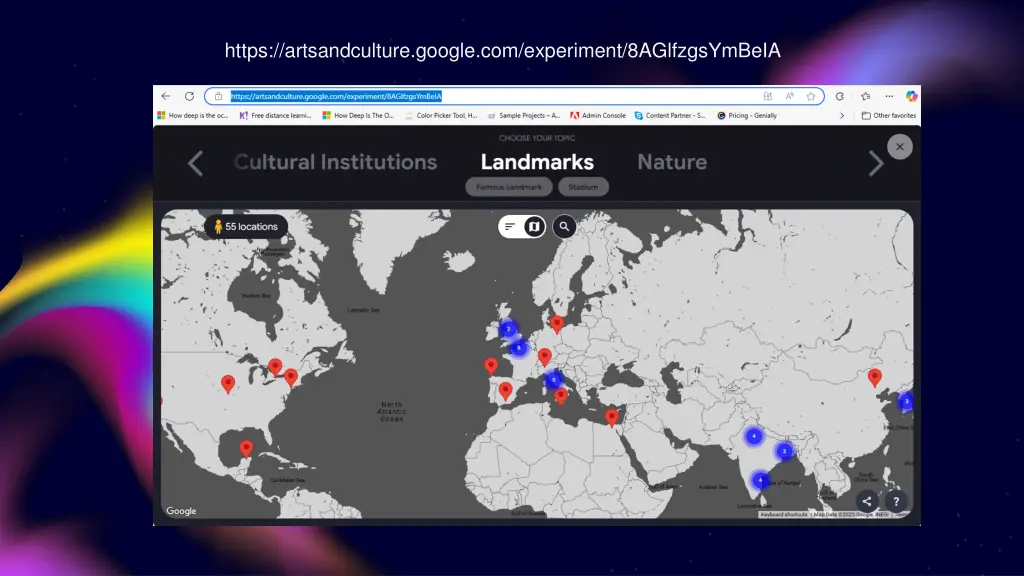1024x576 pixels.
Task: Select the red pin over Mexico's Yucatán
Action: 246,448
